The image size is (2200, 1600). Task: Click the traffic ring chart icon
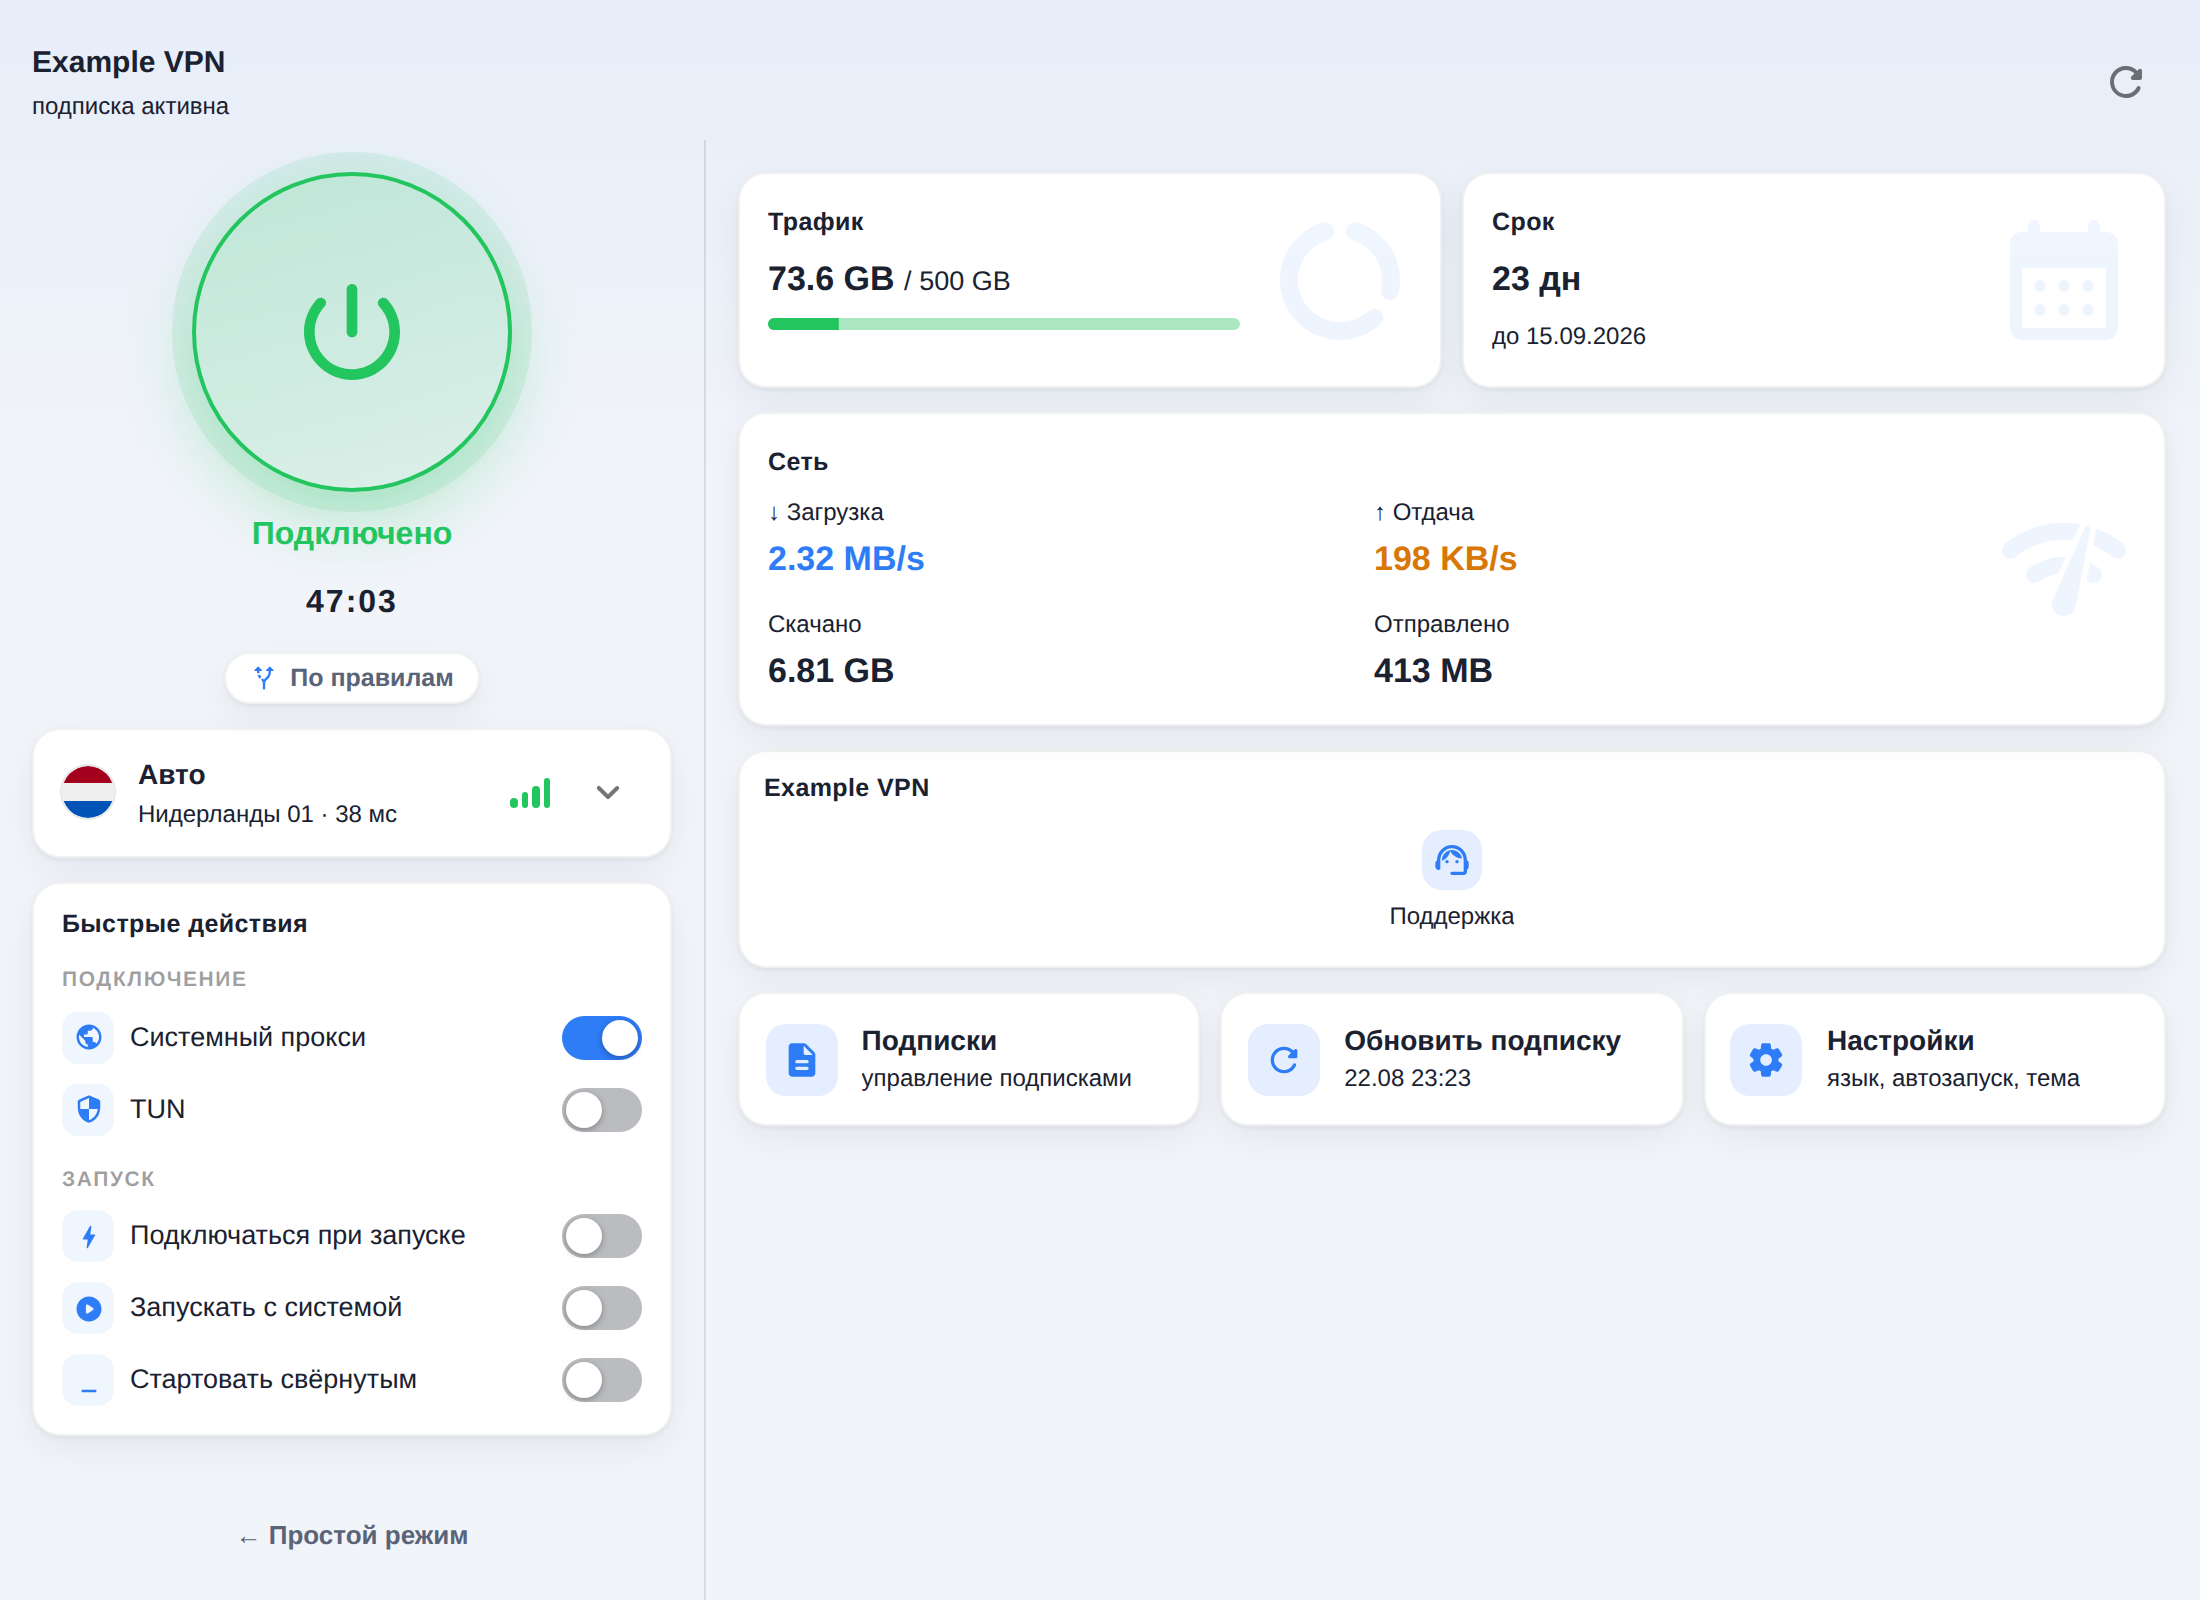[1340, 280]
